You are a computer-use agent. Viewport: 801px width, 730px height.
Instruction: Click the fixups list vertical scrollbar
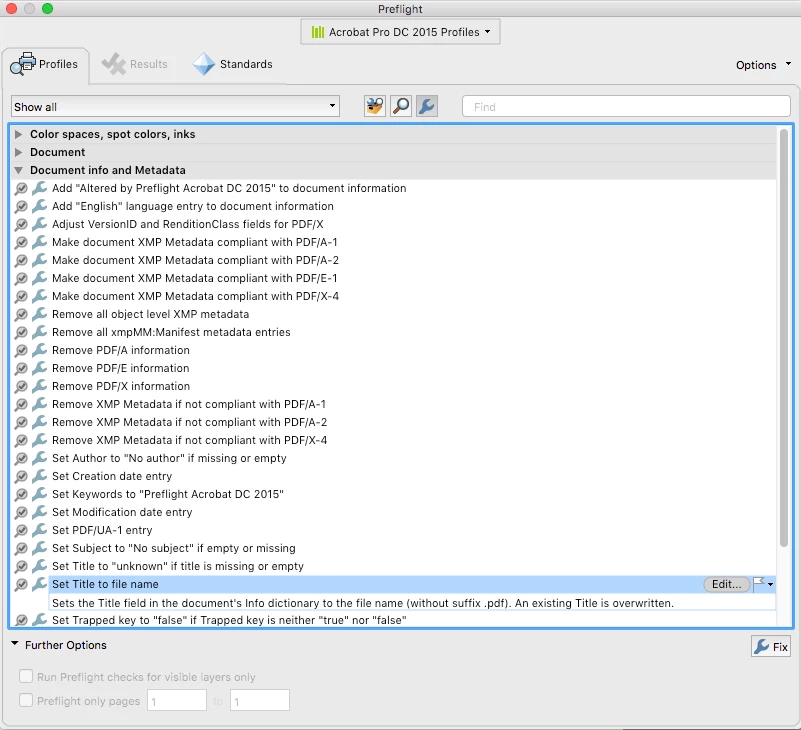(784, 337)
